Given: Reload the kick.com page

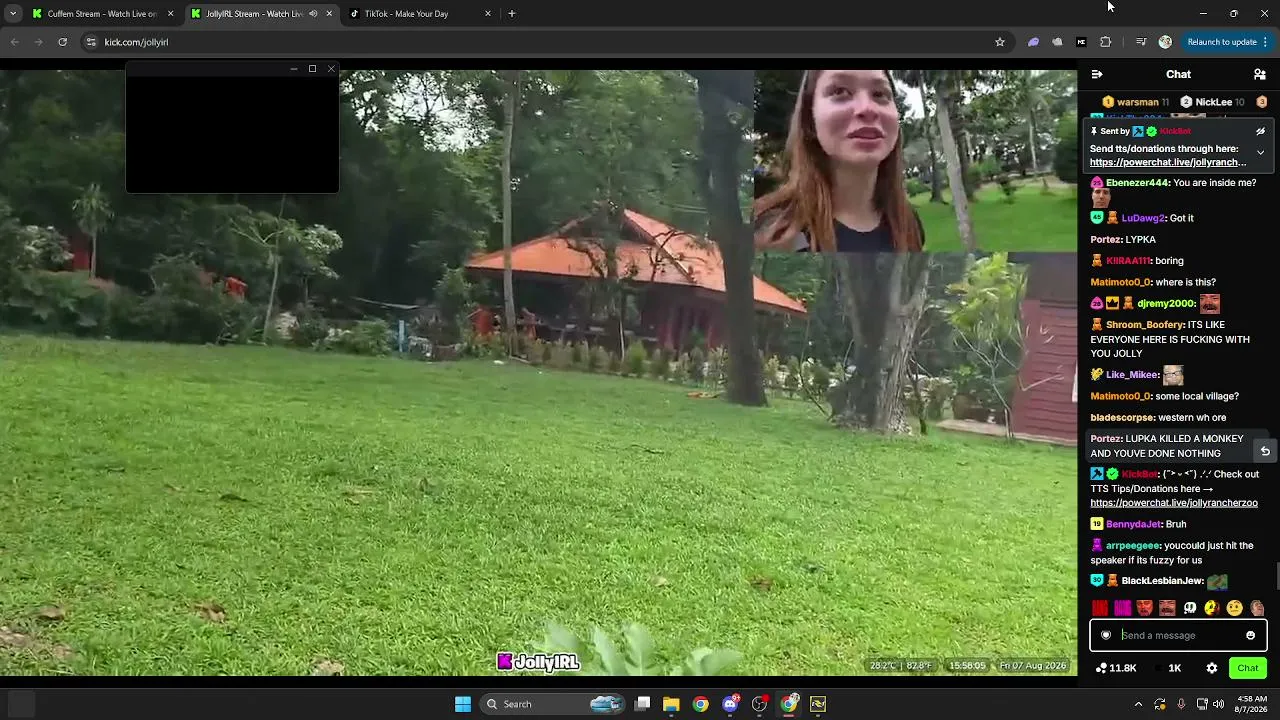Looking at the screenshot, I should coord(62,42).
